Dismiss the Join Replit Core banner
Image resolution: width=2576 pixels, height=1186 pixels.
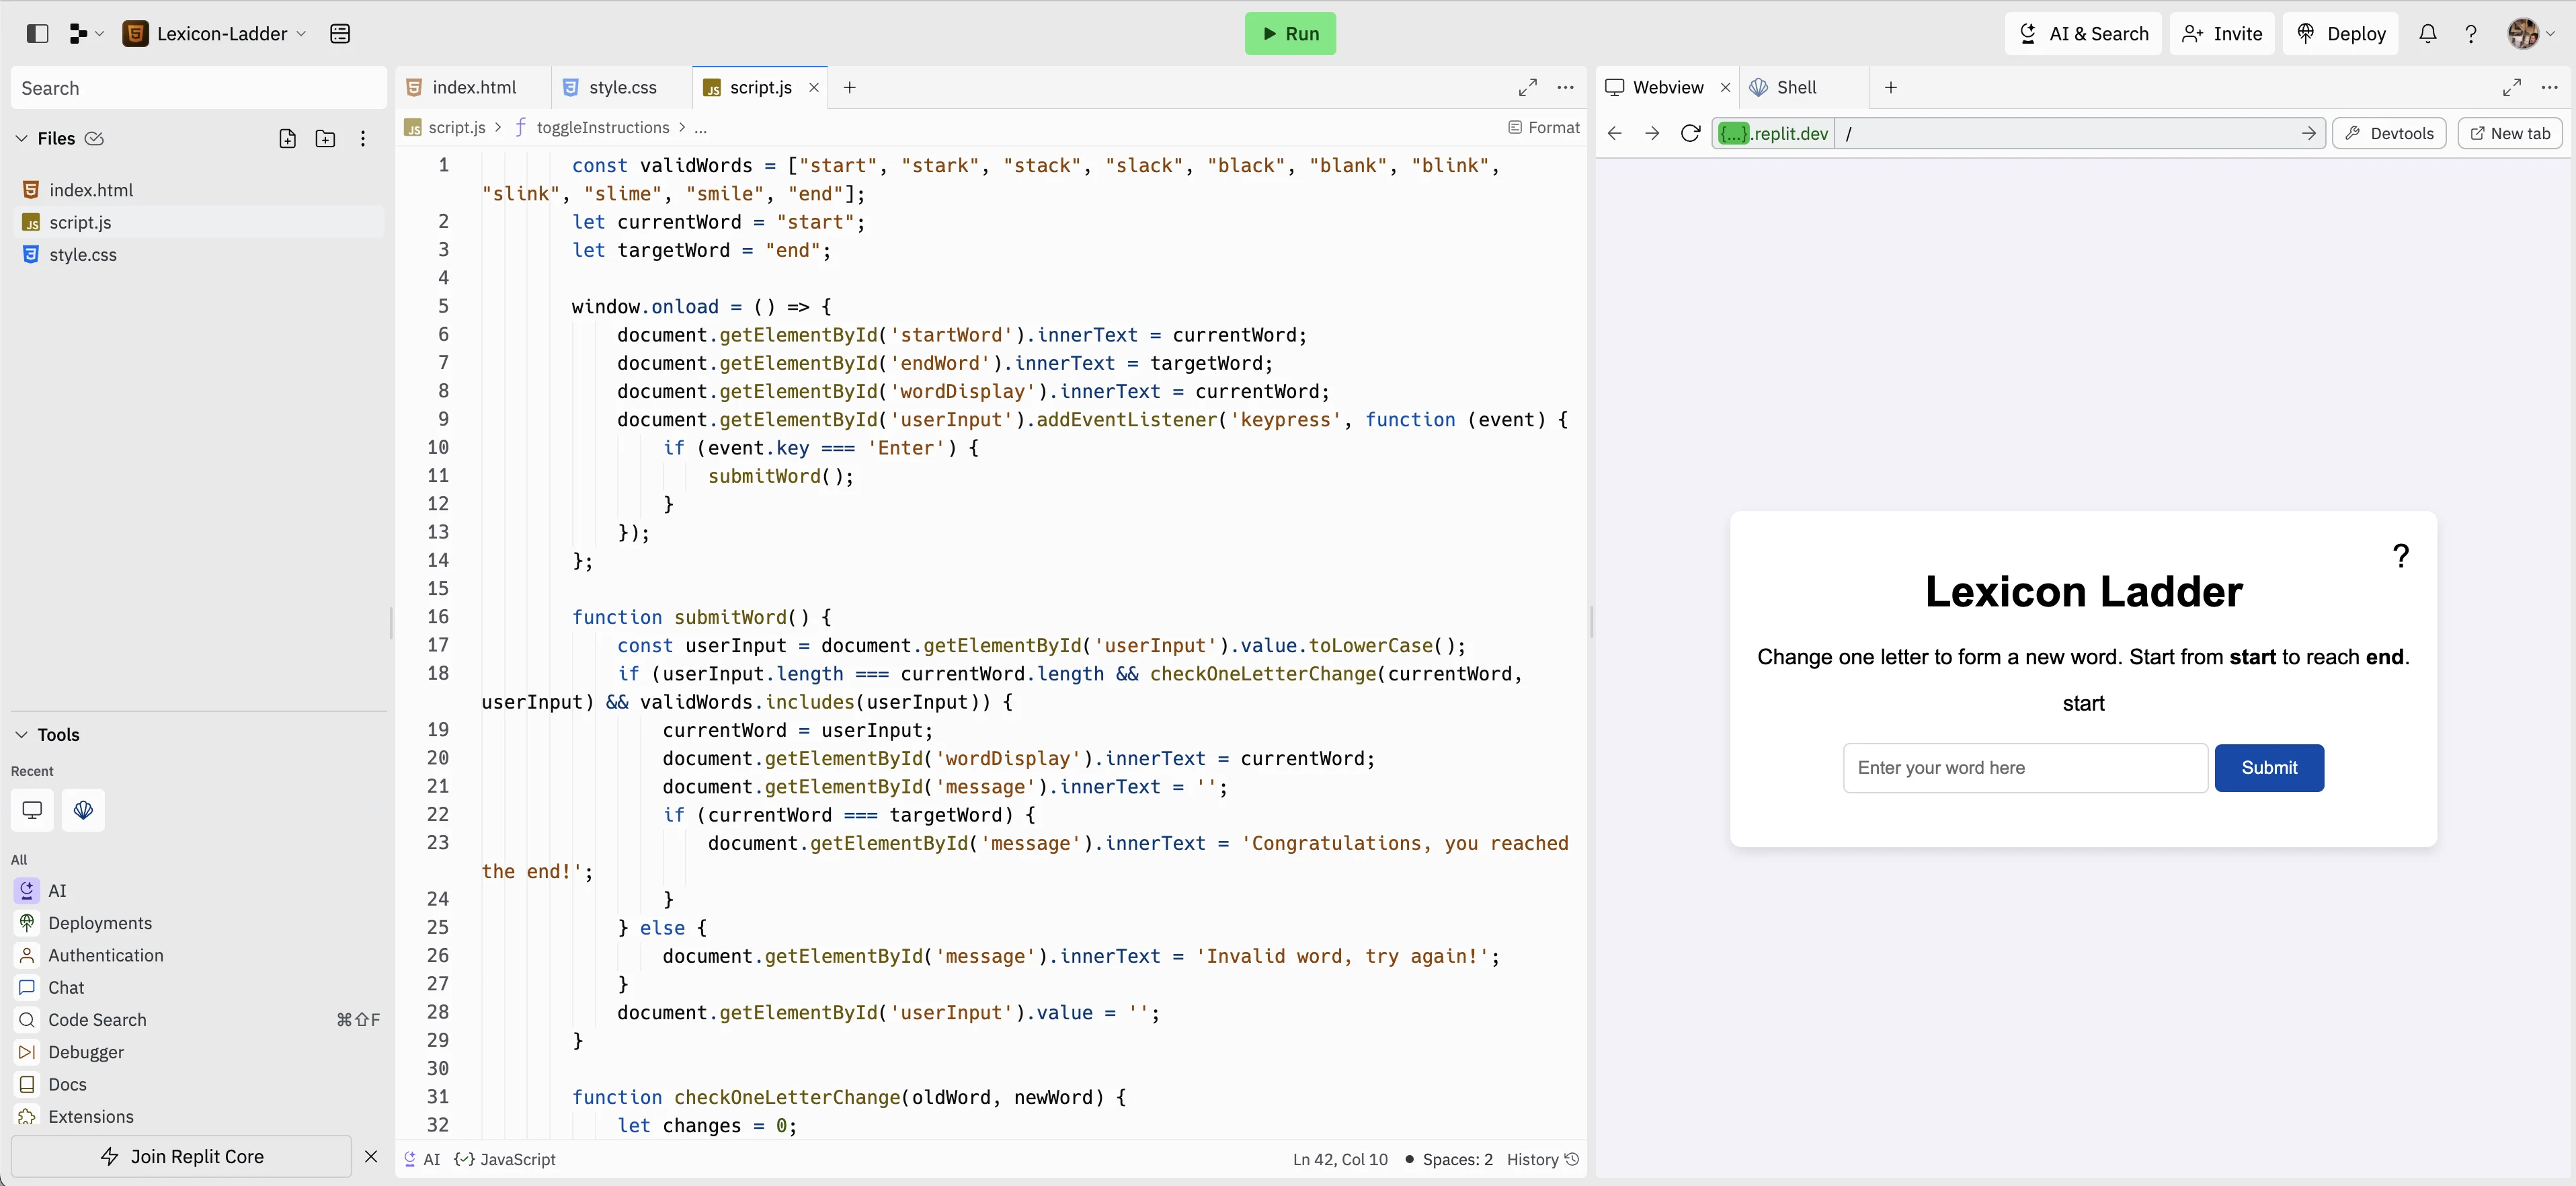(x=371, y=1156)
